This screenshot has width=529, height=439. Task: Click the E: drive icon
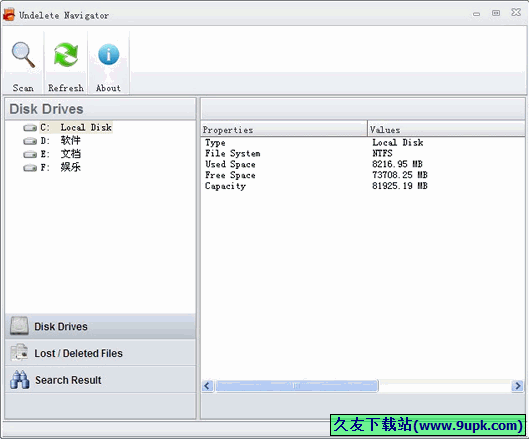[30, 154]
